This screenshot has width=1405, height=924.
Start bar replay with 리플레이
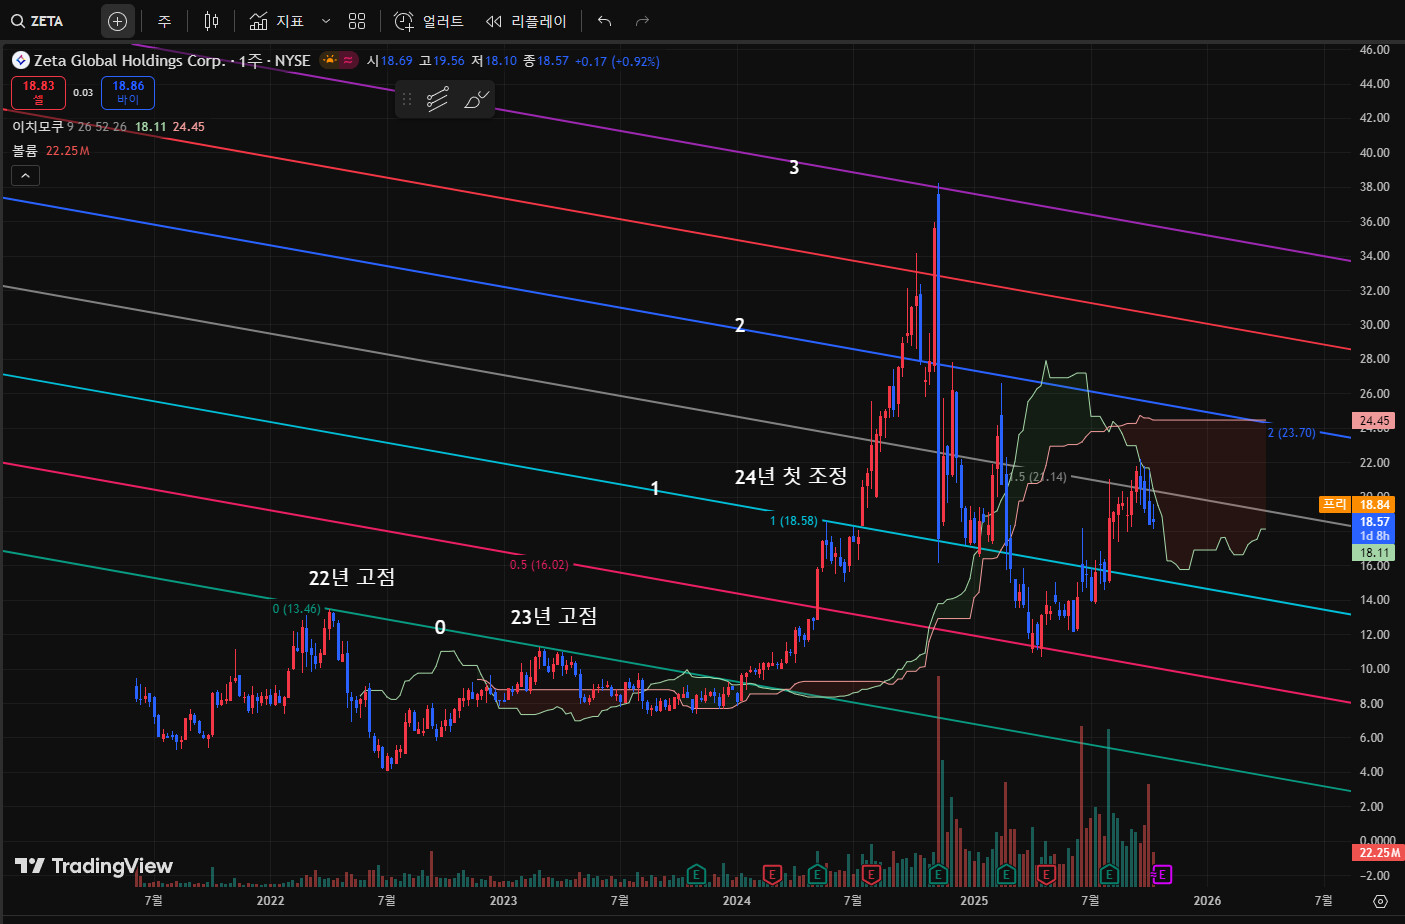point(526,21)
